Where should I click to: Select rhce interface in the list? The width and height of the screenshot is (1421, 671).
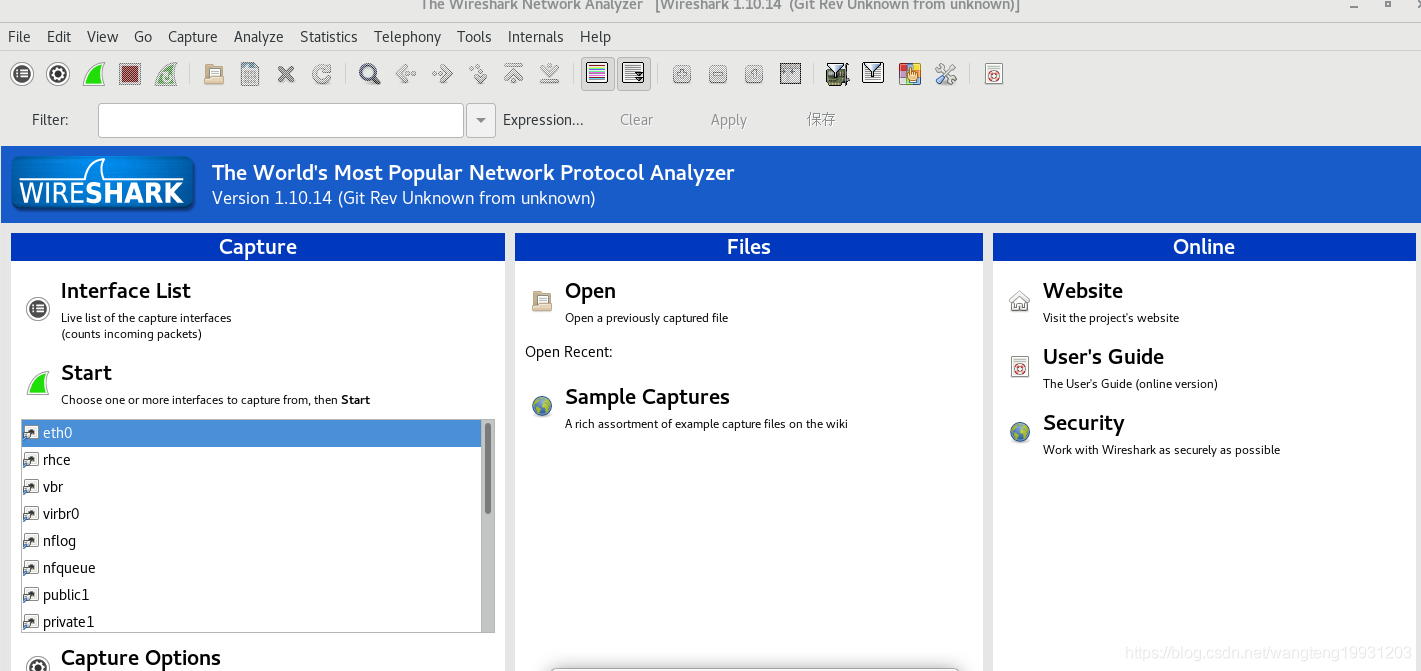point(251,460)
